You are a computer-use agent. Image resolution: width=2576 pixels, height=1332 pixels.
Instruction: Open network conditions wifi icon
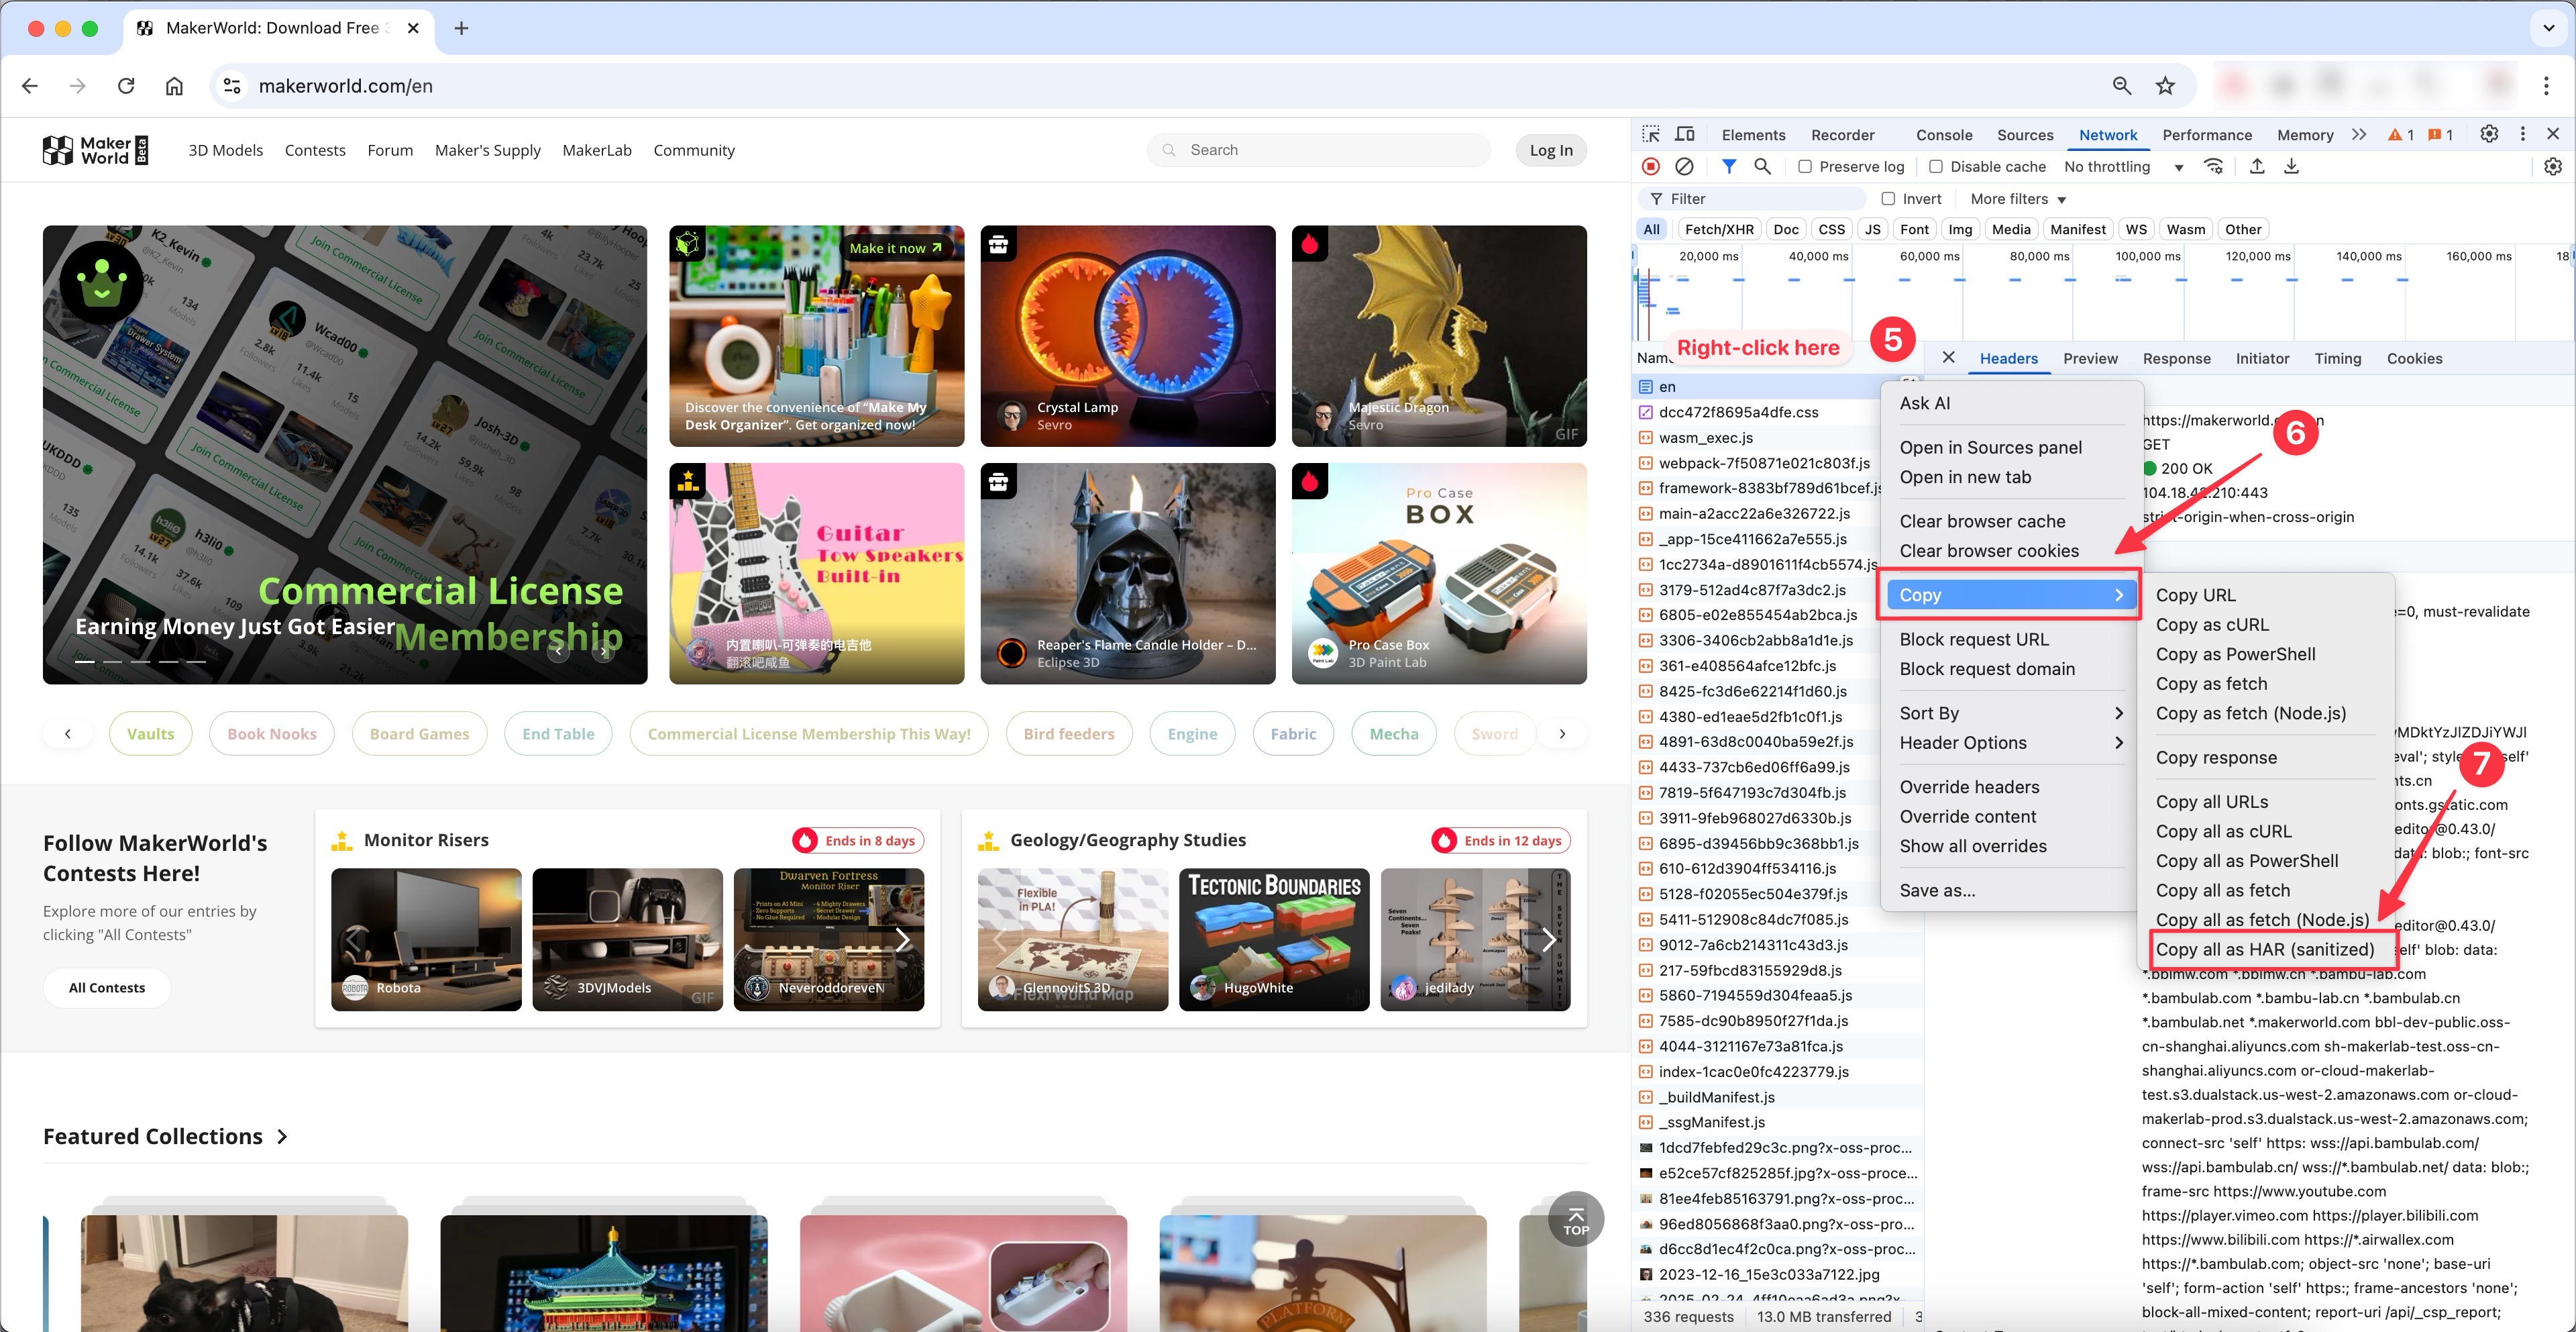(2214, 167)
